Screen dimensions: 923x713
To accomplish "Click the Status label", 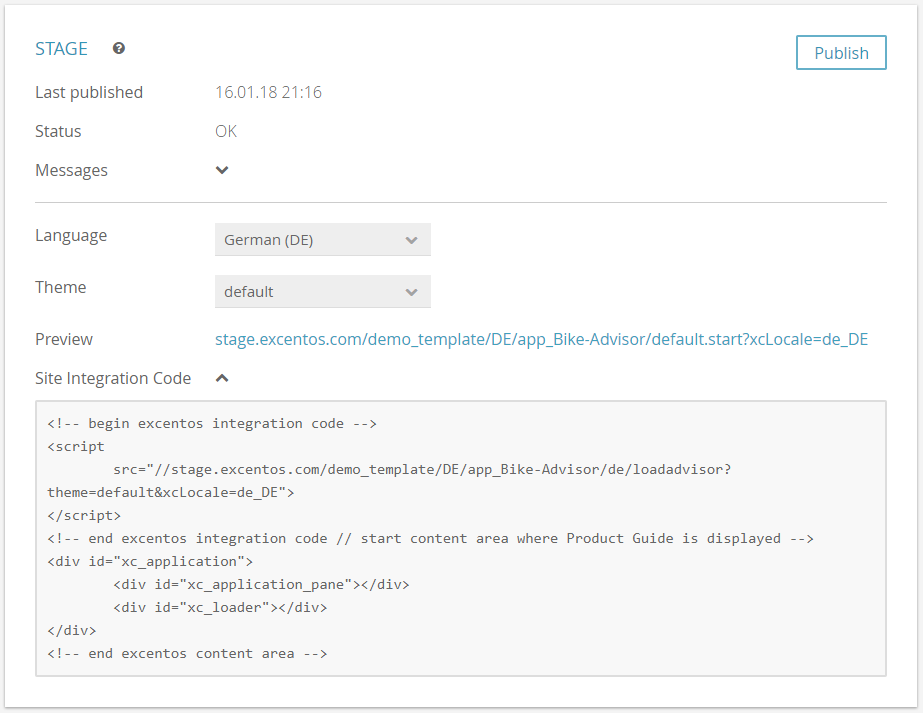I will 58,131.
